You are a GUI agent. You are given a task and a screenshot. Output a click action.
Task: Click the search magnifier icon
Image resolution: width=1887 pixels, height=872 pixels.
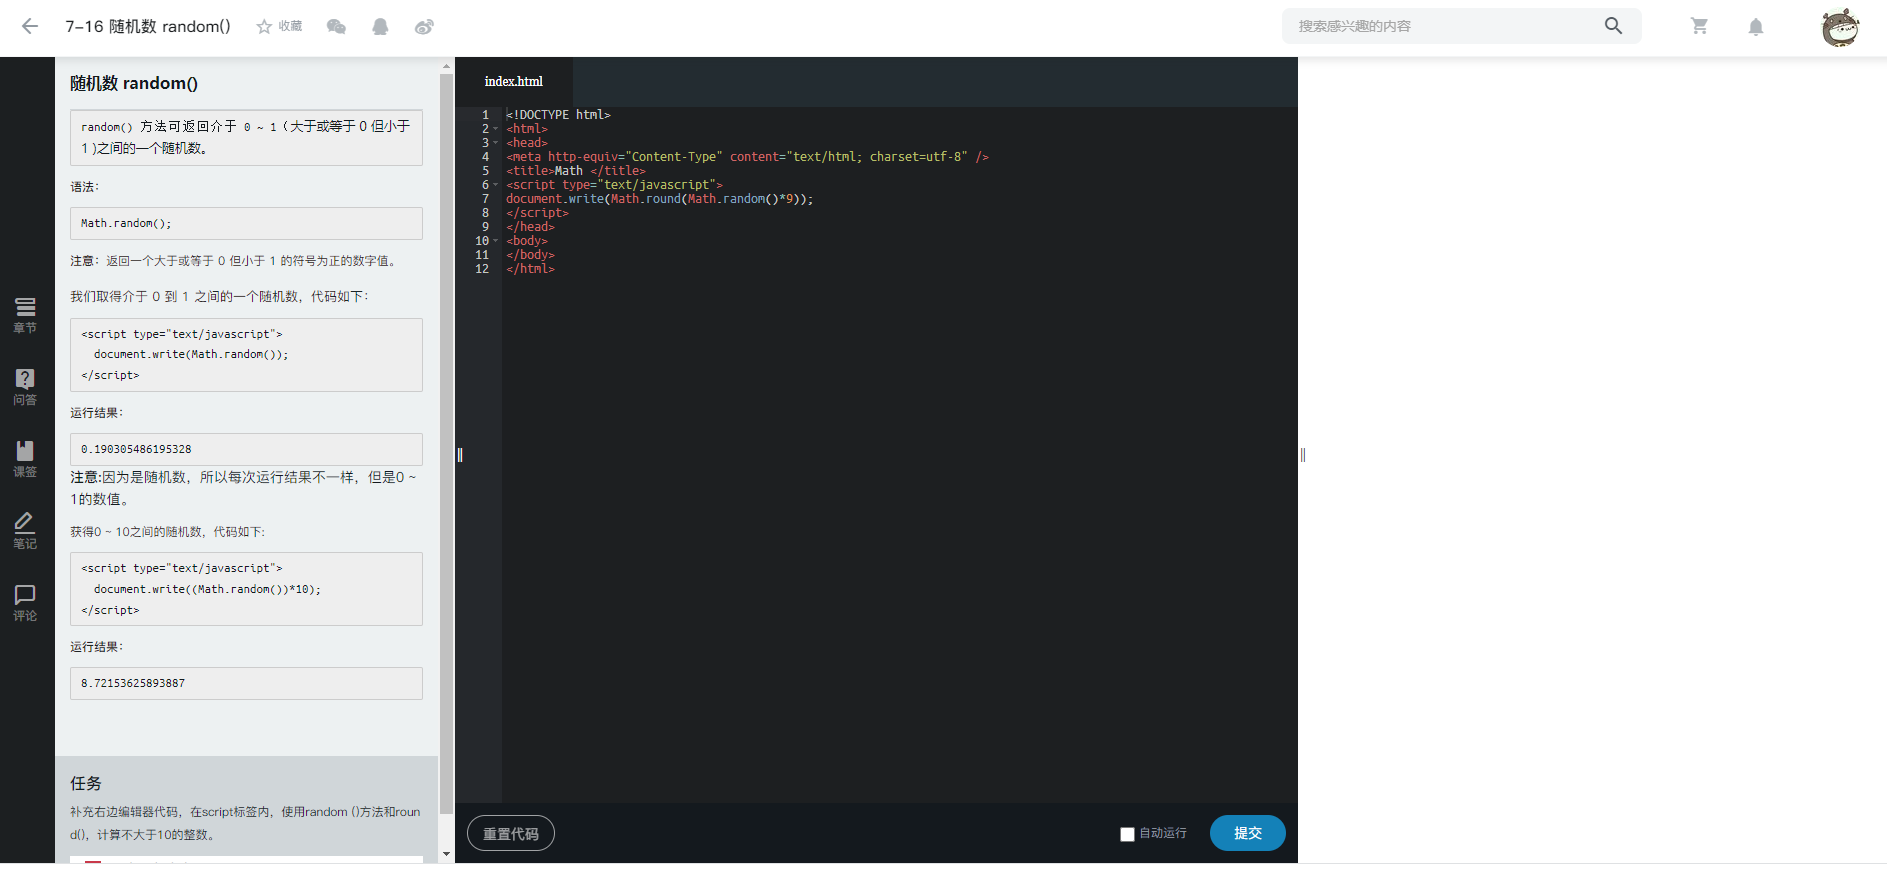click(x=1613, y=26)
